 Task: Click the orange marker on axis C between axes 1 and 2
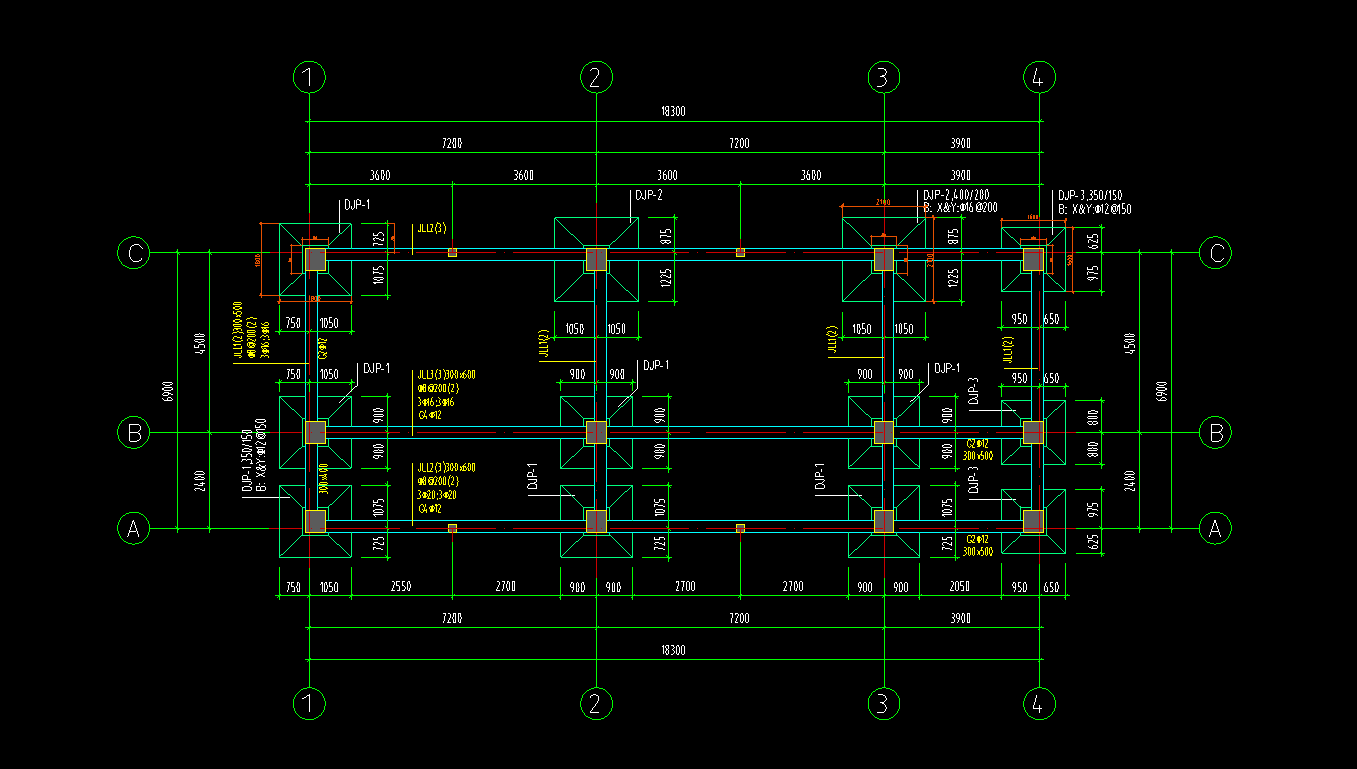[453, 253]
